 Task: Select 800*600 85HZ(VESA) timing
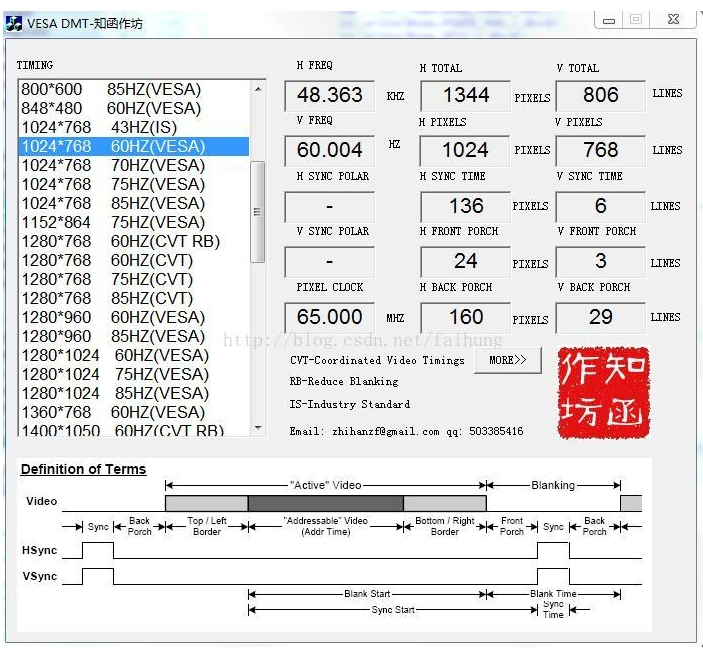(x=111, y=89)
